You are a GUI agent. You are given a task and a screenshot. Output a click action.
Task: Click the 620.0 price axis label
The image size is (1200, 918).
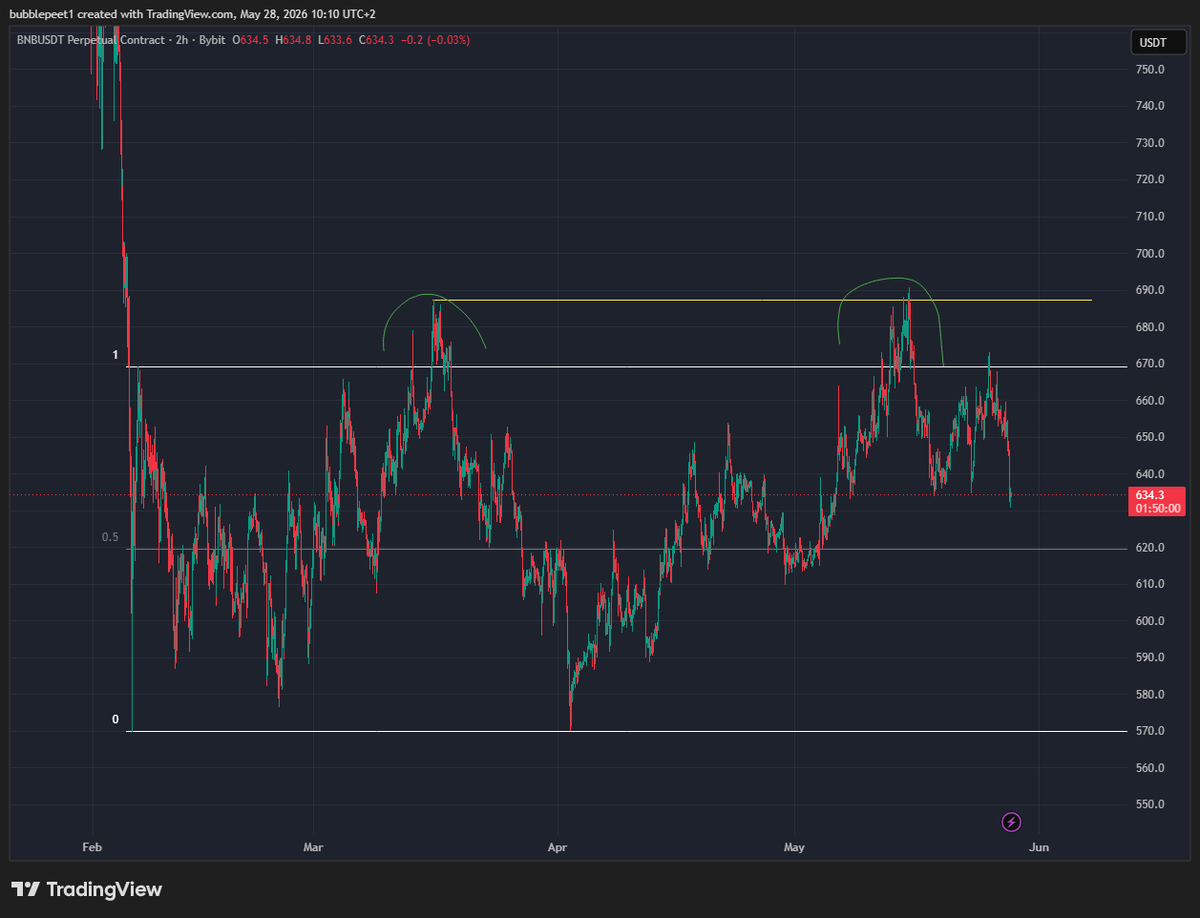[1150, 547]
